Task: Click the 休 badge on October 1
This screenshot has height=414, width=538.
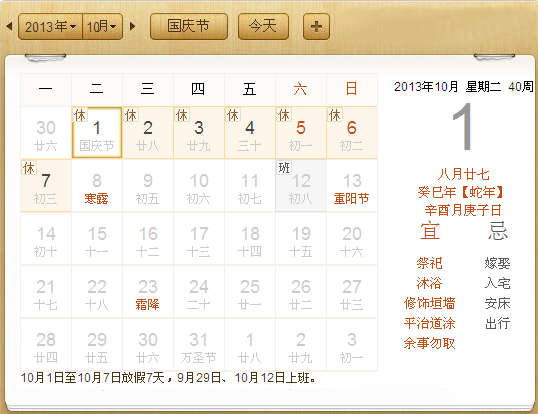Action: tap(80, 115)
